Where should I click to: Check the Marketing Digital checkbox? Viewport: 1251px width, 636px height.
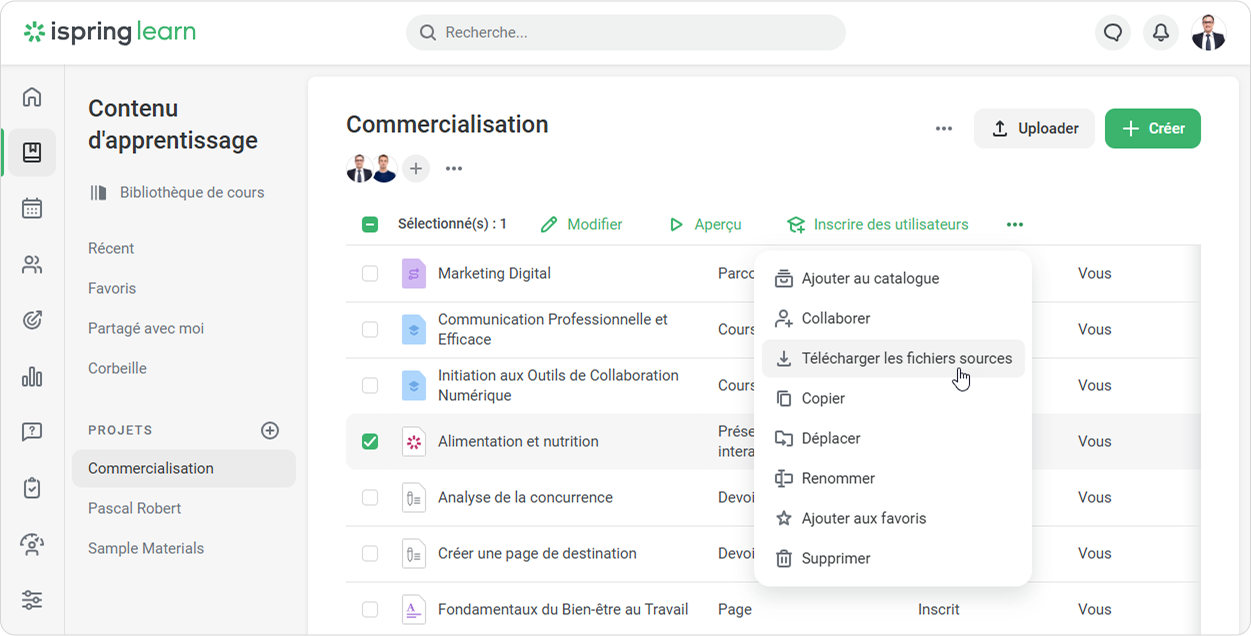370,273
